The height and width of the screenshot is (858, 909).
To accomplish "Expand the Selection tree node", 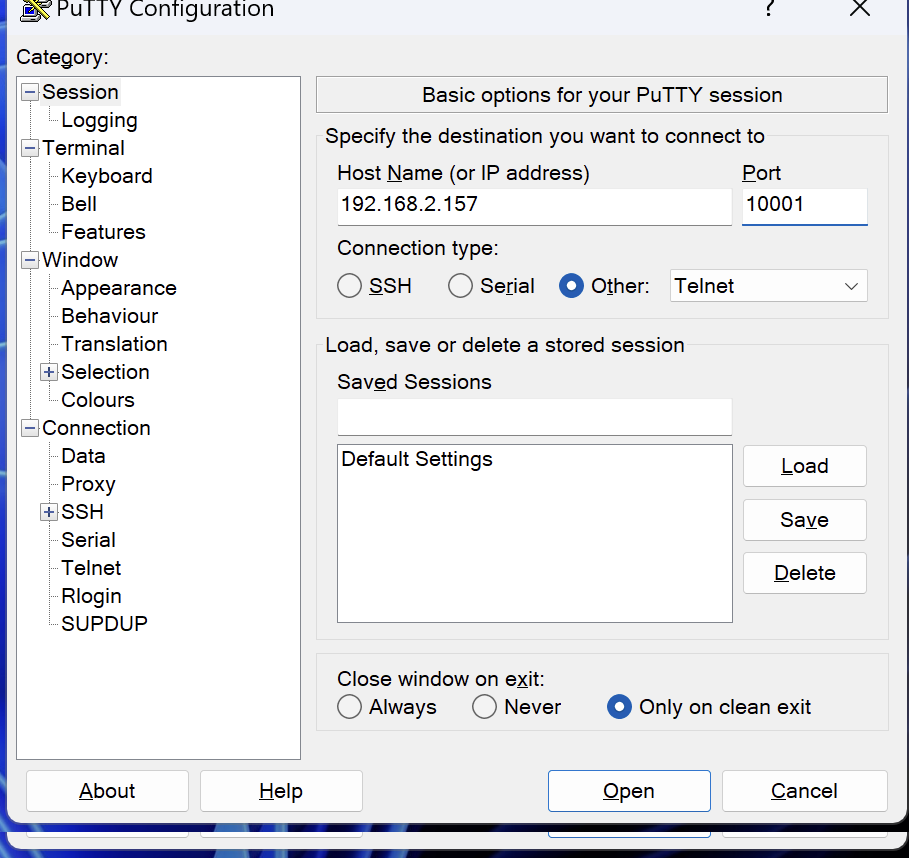I will pyautogui.click(x=48, y=372).
